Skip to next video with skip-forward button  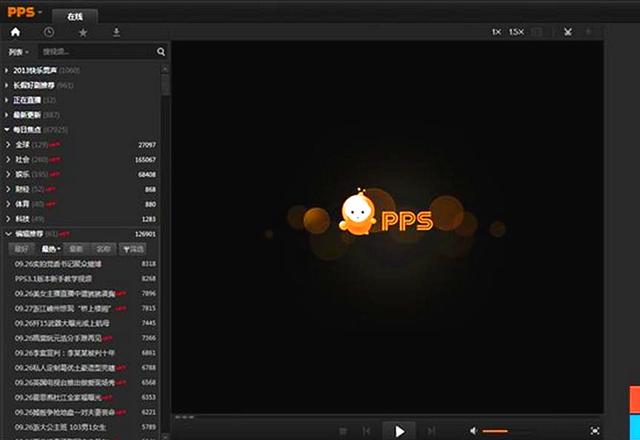pyautogui.click(x=431, y=431)
